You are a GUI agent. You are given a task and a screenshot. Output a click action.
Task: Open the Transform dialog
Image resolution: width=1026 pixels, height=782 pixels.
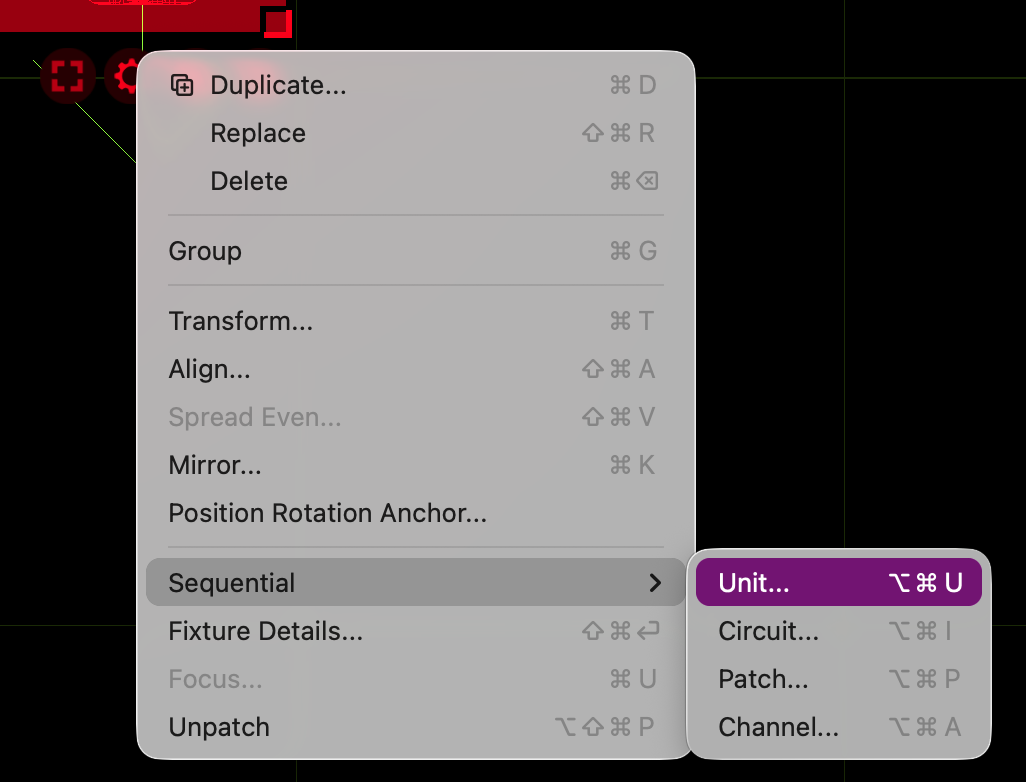click(x=240, y=321)
